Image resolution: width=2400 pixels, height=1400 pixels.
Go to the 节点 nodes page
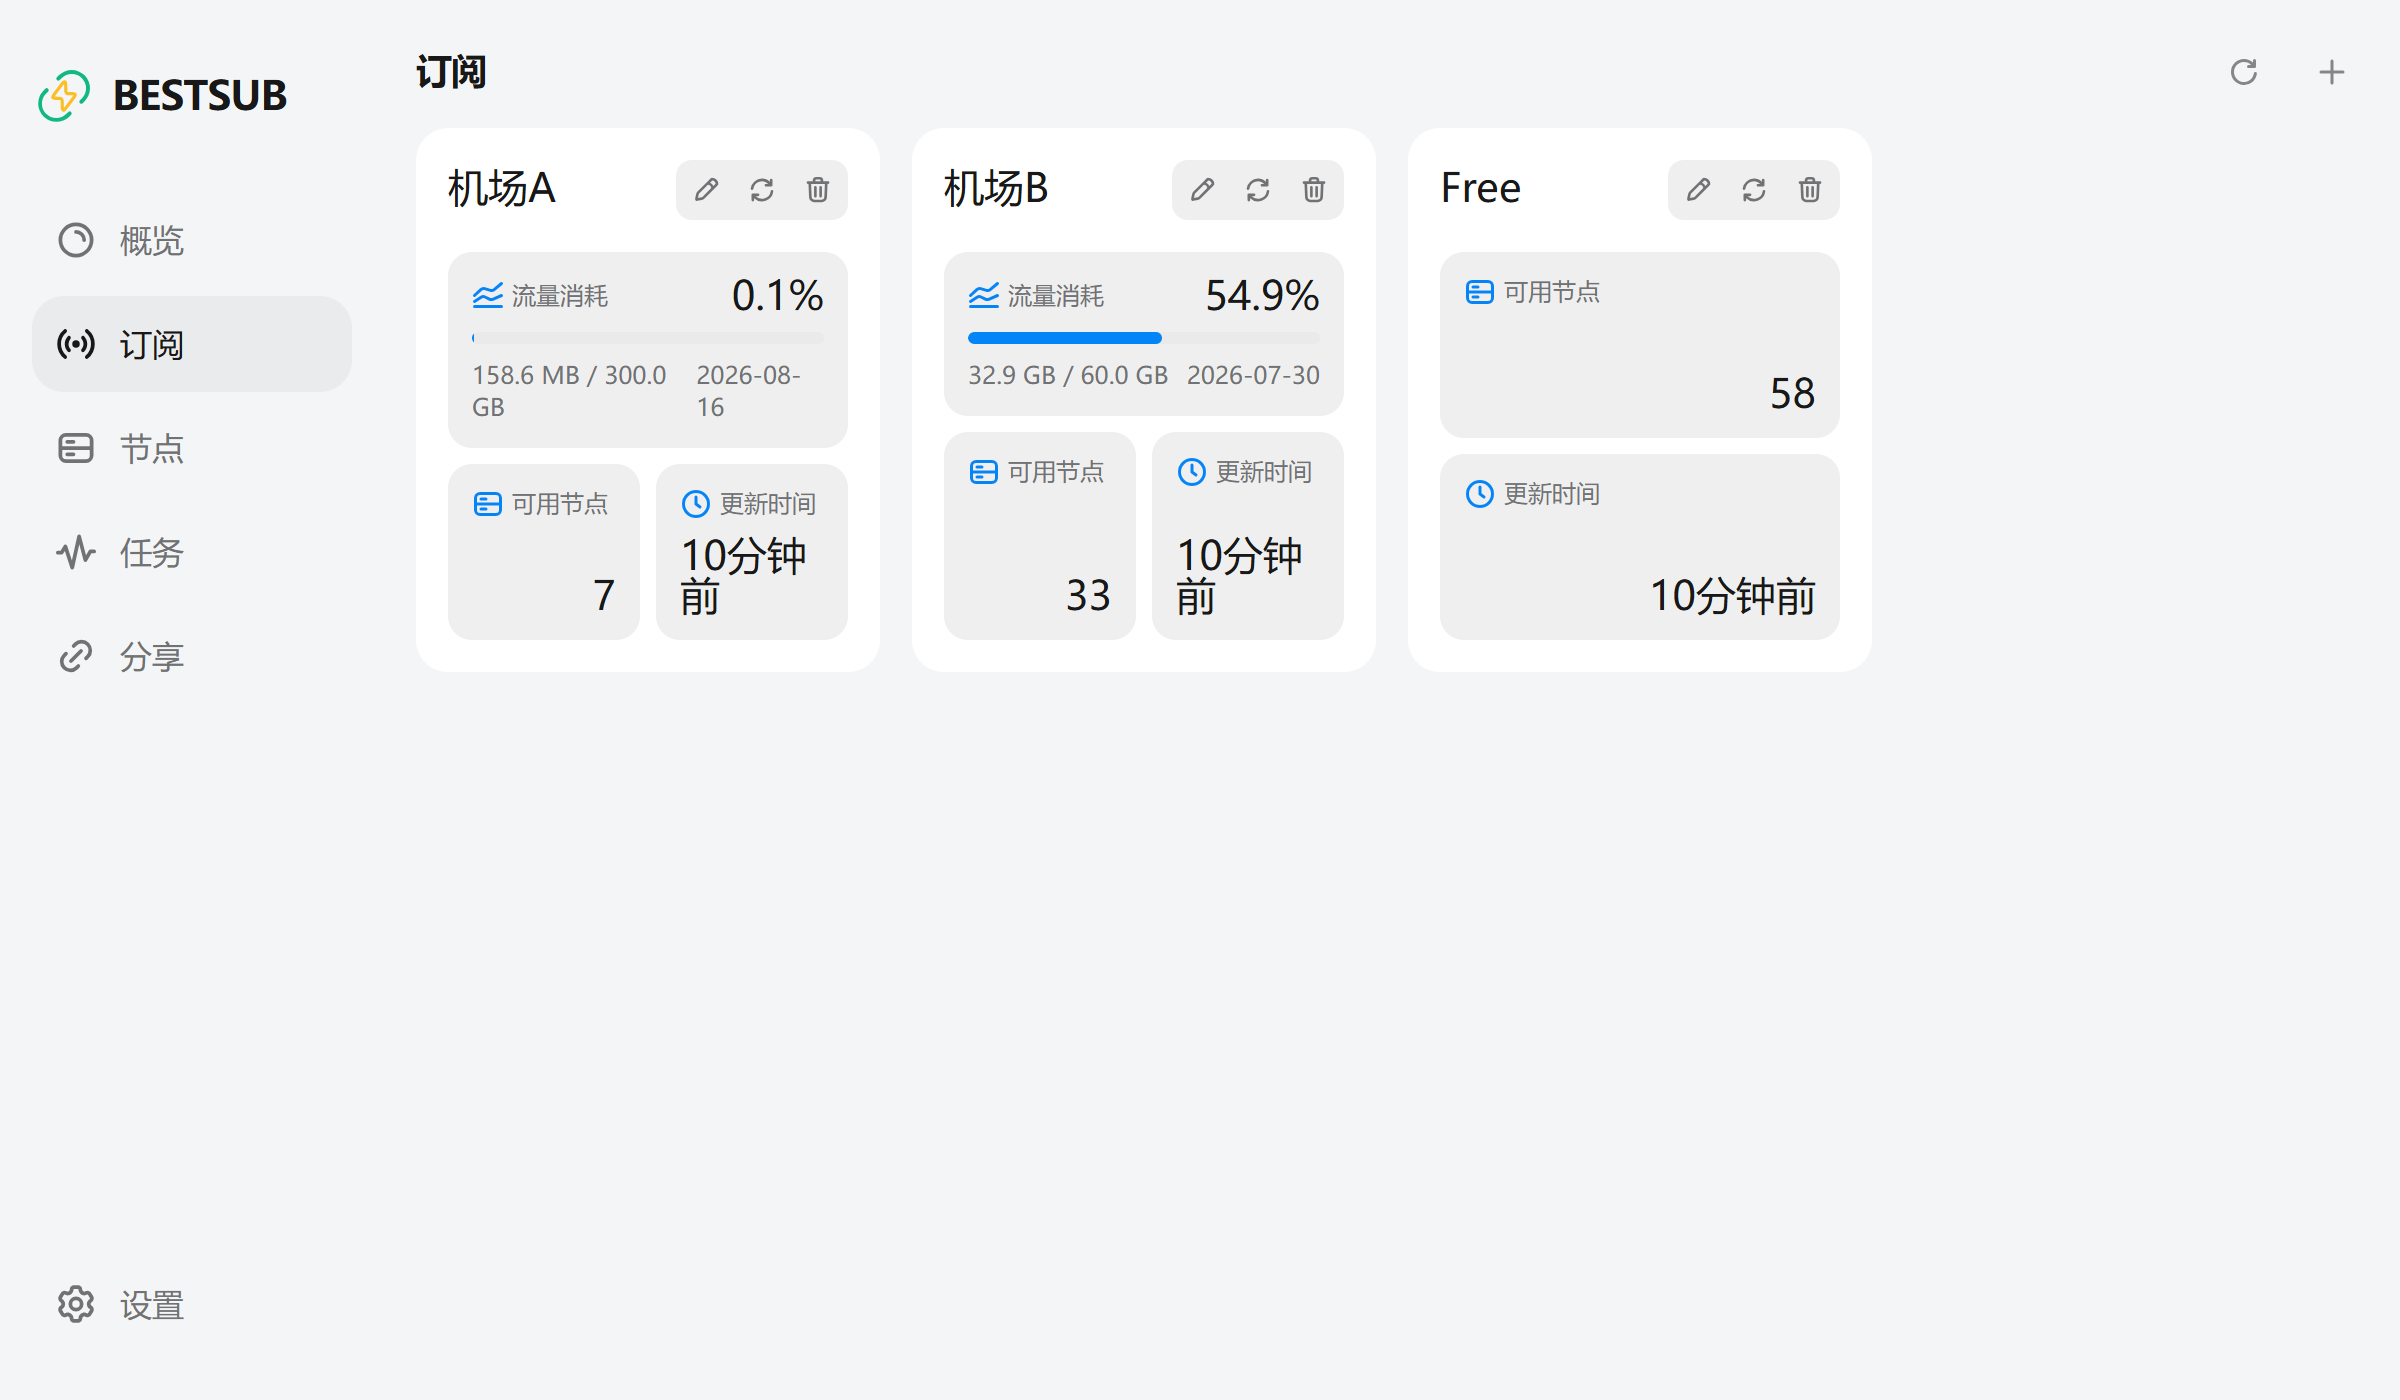point(192,448)
